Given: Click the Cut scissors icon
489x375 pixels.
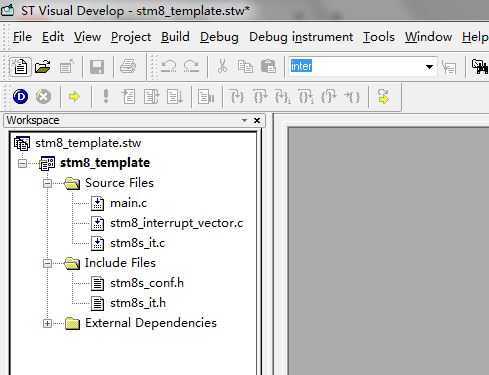Looking at the screenshot, I should 222,66.
